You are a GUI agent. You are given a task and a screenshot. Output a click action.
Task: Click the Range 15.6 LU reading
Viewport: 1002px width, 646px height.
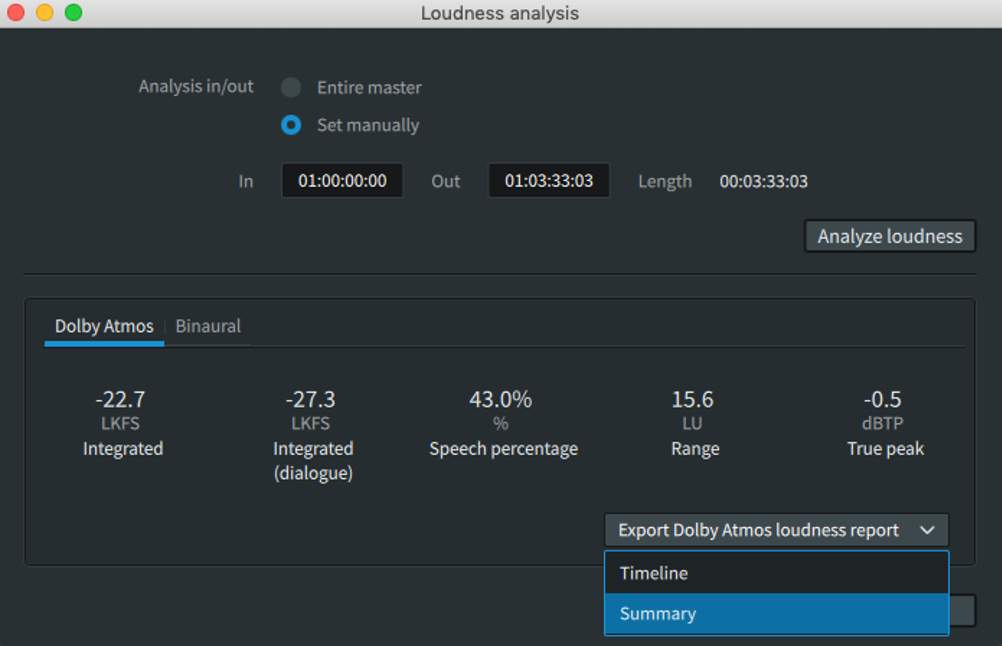pyautogui.click(x=693, y=400)
